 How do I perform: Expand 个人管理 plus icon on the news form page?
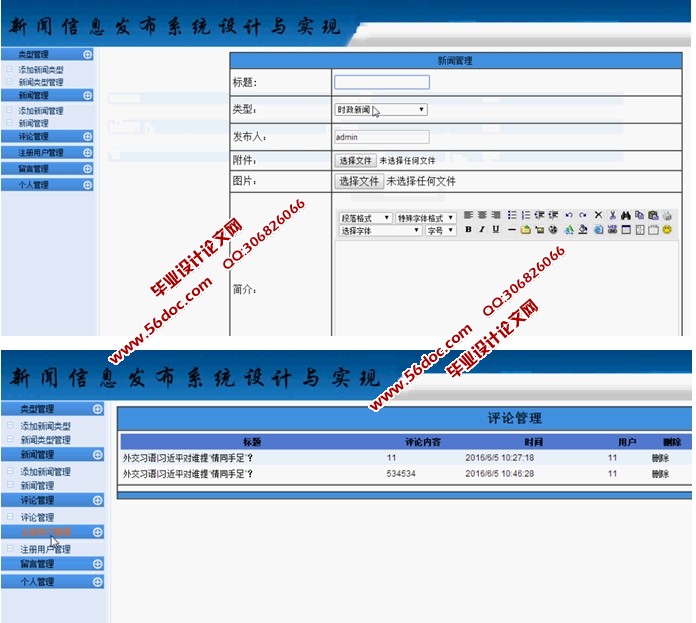(x=87, y=185)
